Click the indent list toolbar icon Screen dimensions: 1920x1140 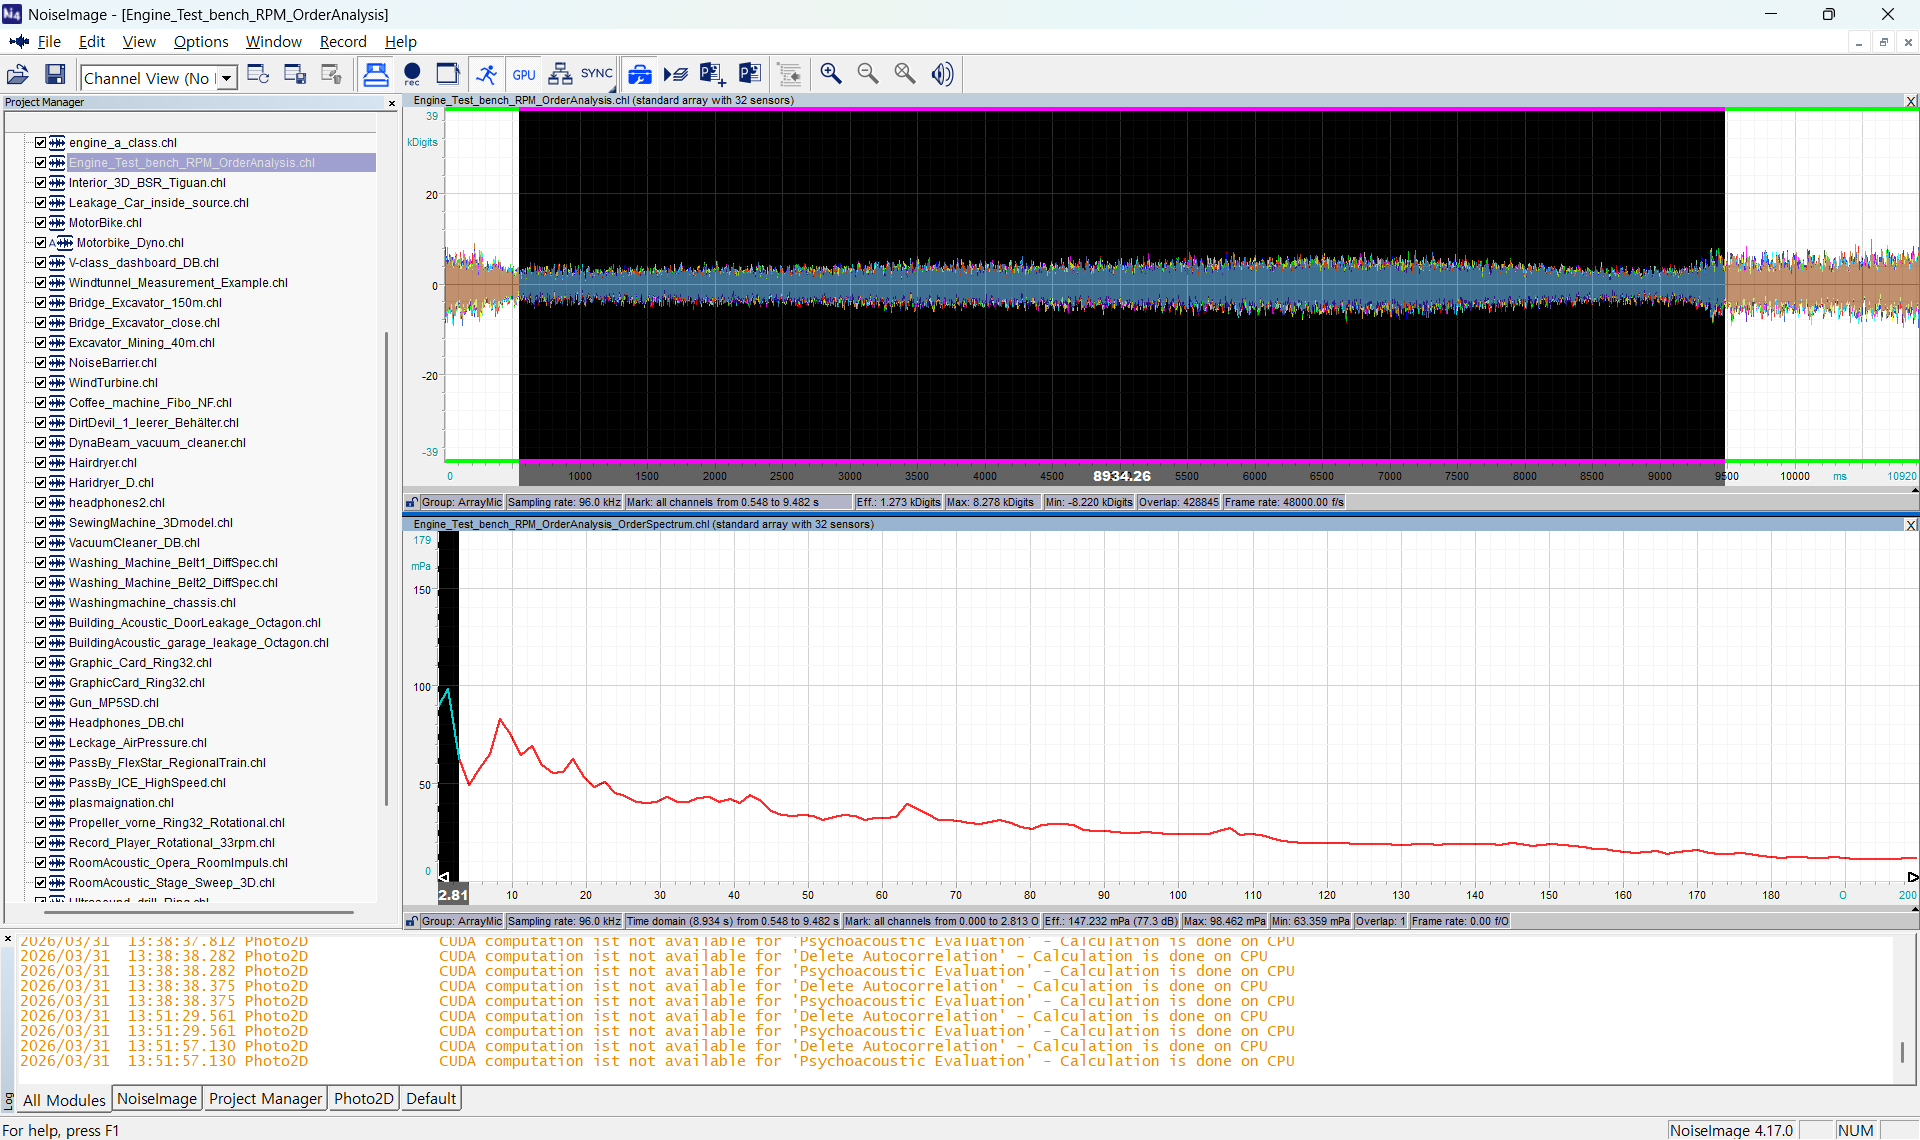pyautogui.click(x=790, y=74)
